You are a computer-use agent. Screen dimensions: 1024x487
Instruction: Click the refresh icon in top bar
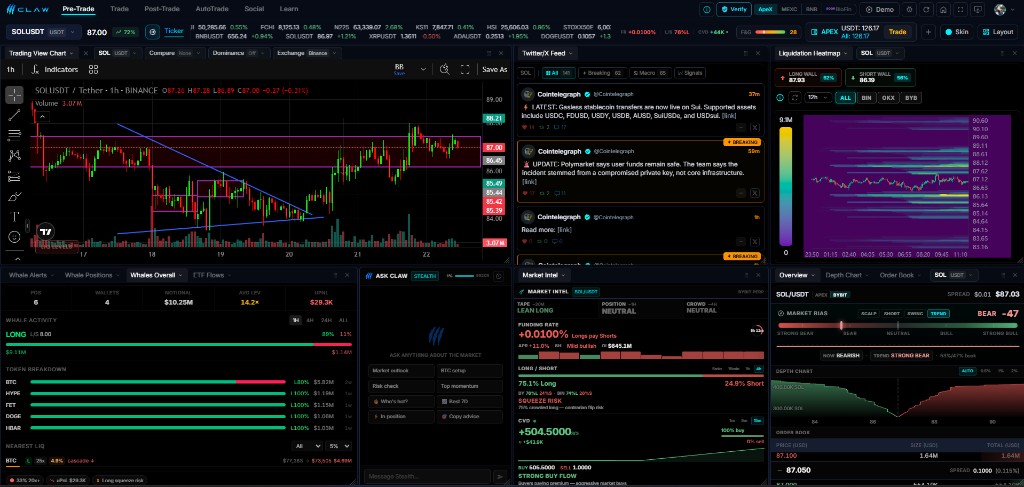pos(927,9)
